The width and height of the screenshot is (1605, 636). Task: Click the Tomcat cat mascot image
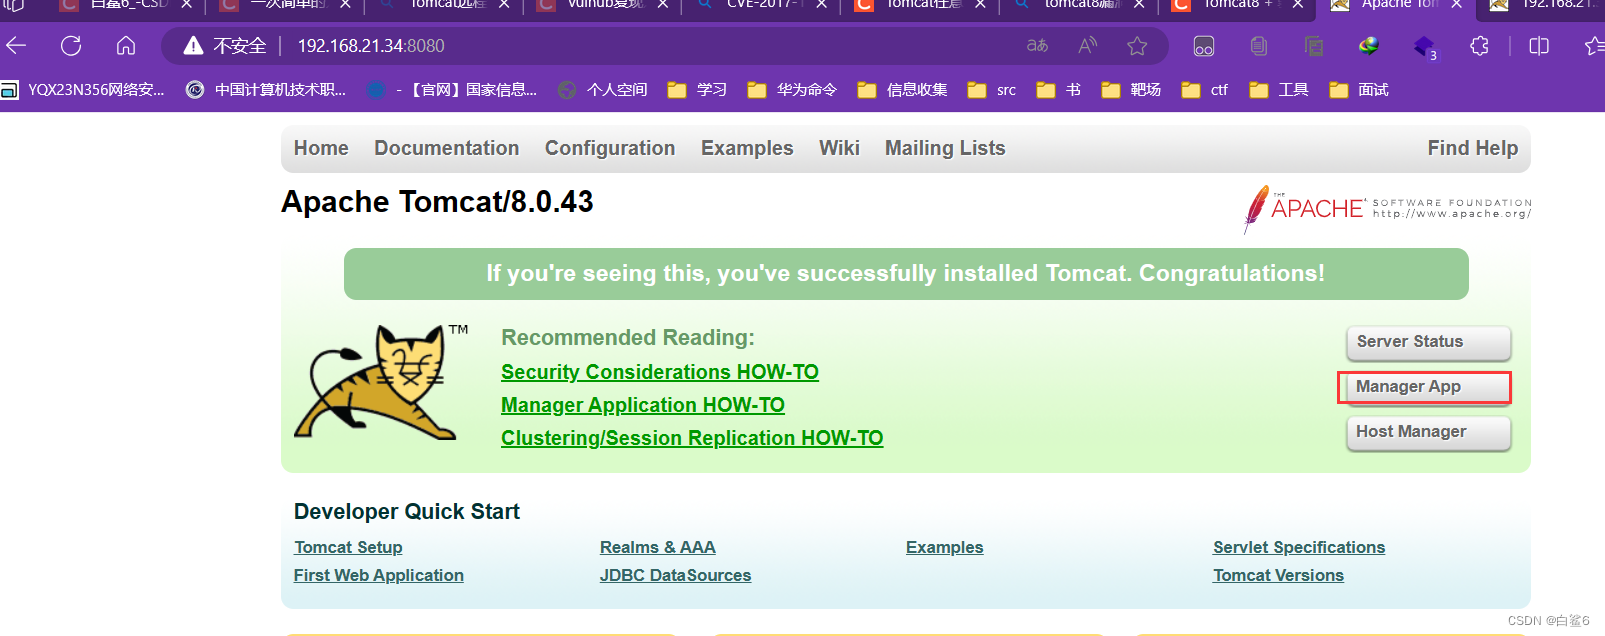(x=381, y=382)
